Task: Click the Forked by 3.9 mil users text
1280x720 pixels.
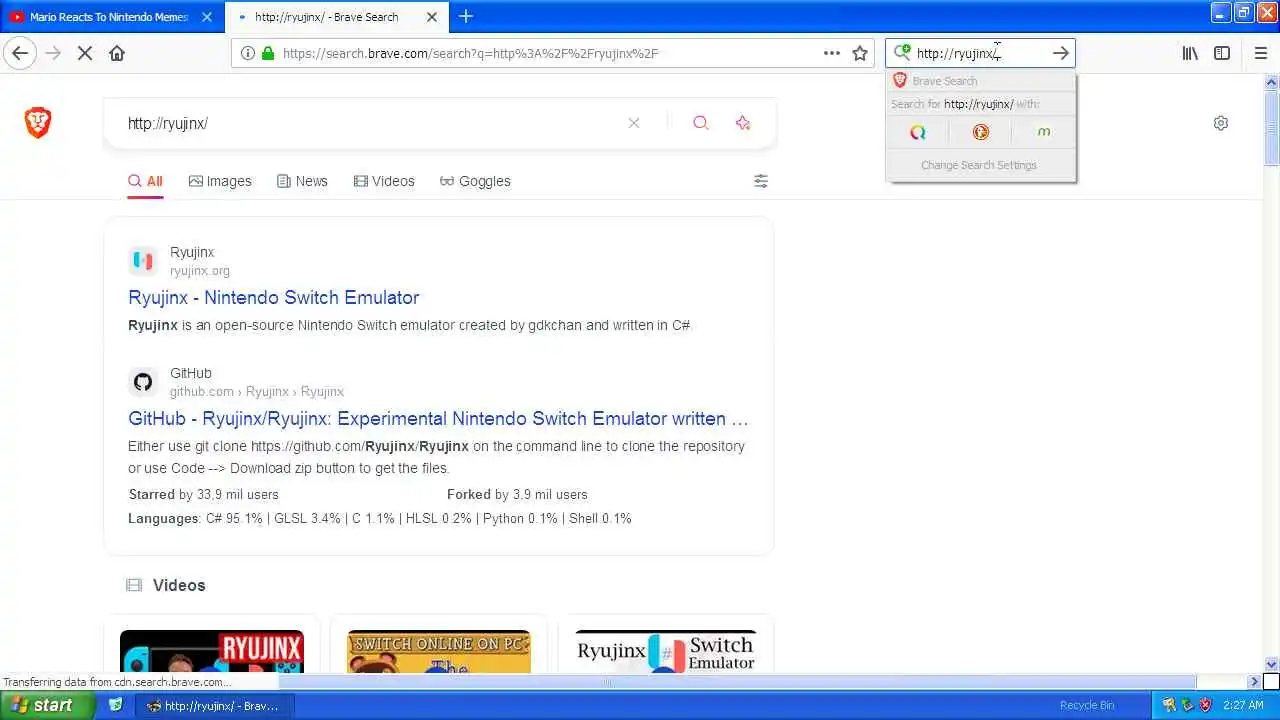Action: click(x=517, y=494)
